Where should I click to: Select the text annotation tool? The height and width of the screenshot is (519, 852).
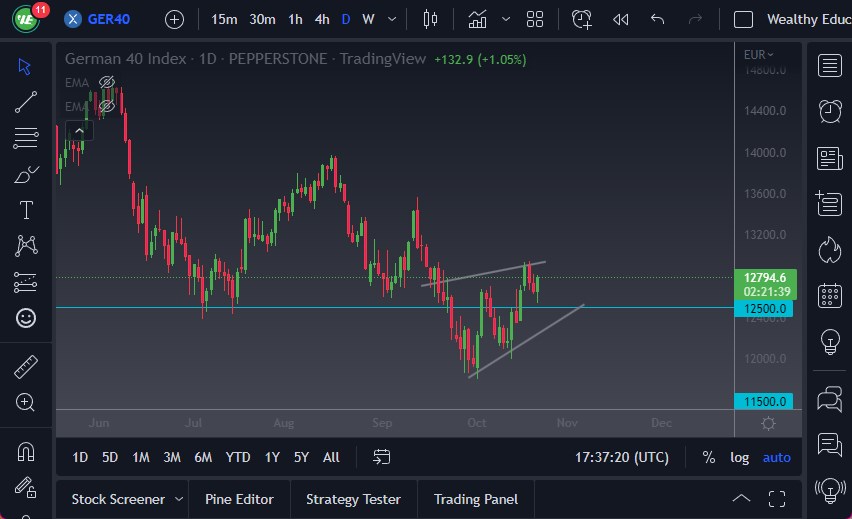pos(26,210)
